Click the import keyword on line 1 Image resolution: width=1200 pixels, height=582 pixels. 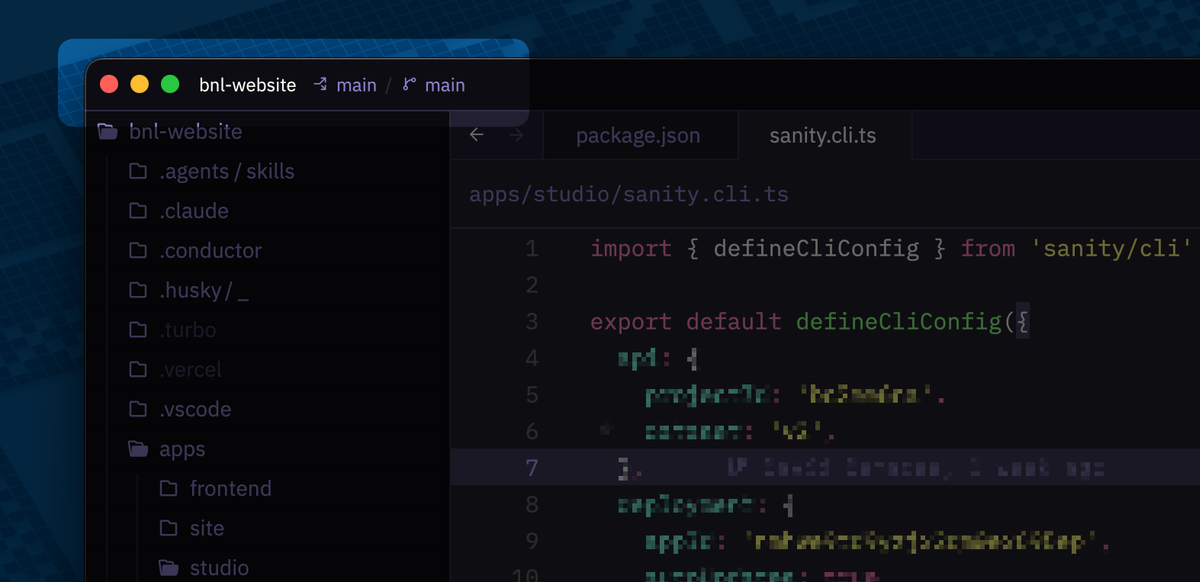point(631,249)
